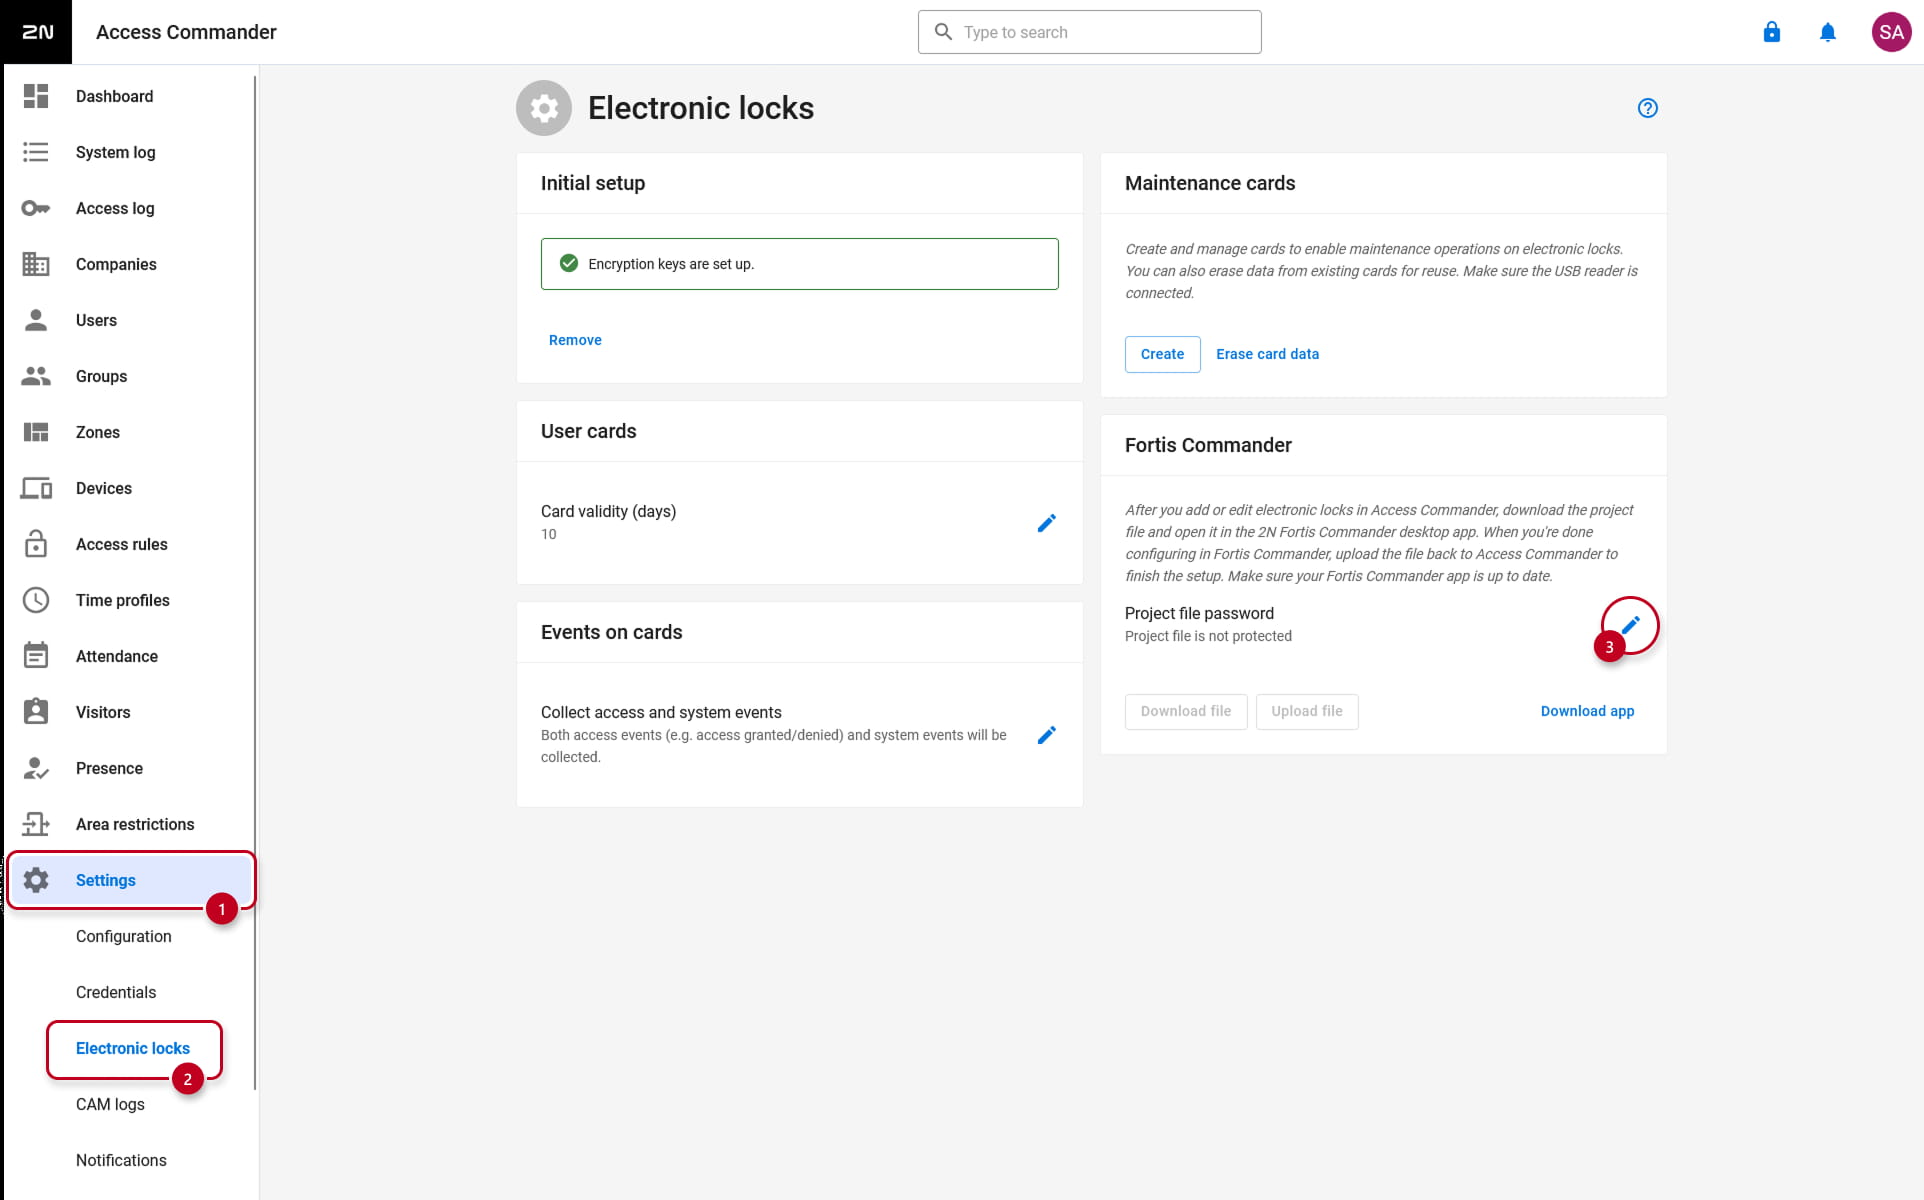
Task: Click the Electronic locks page heading
Action: tap(700, 108)
